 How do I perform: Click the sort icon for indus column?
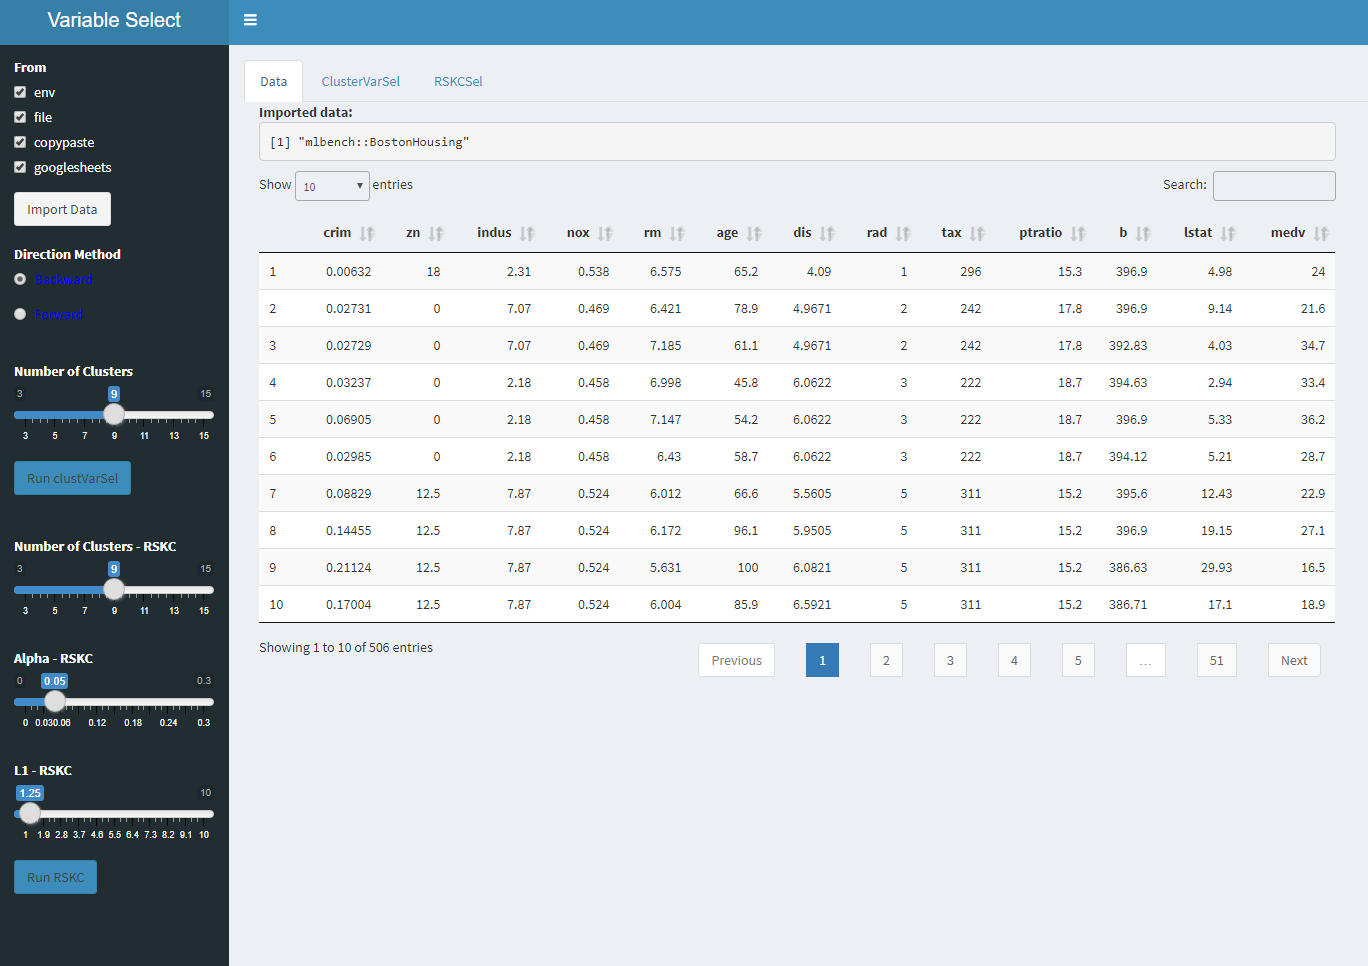pyautogui.click(x=527, y=233)
